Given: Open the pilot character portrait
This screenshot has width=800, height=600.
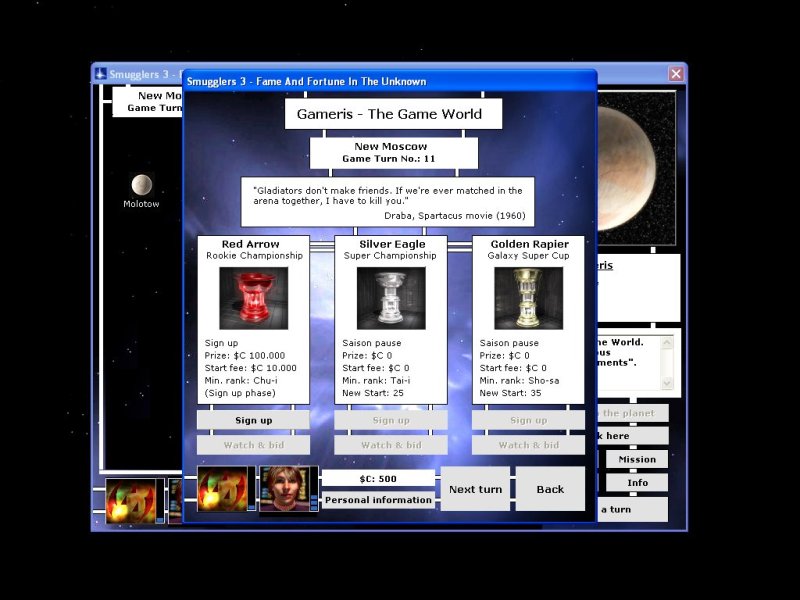Looking at the screenshot, I should (288, 489).
